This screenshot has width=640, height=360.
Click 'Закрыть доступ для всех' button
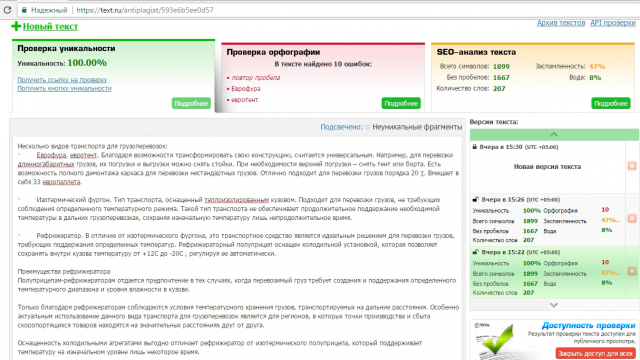point(596,353)
